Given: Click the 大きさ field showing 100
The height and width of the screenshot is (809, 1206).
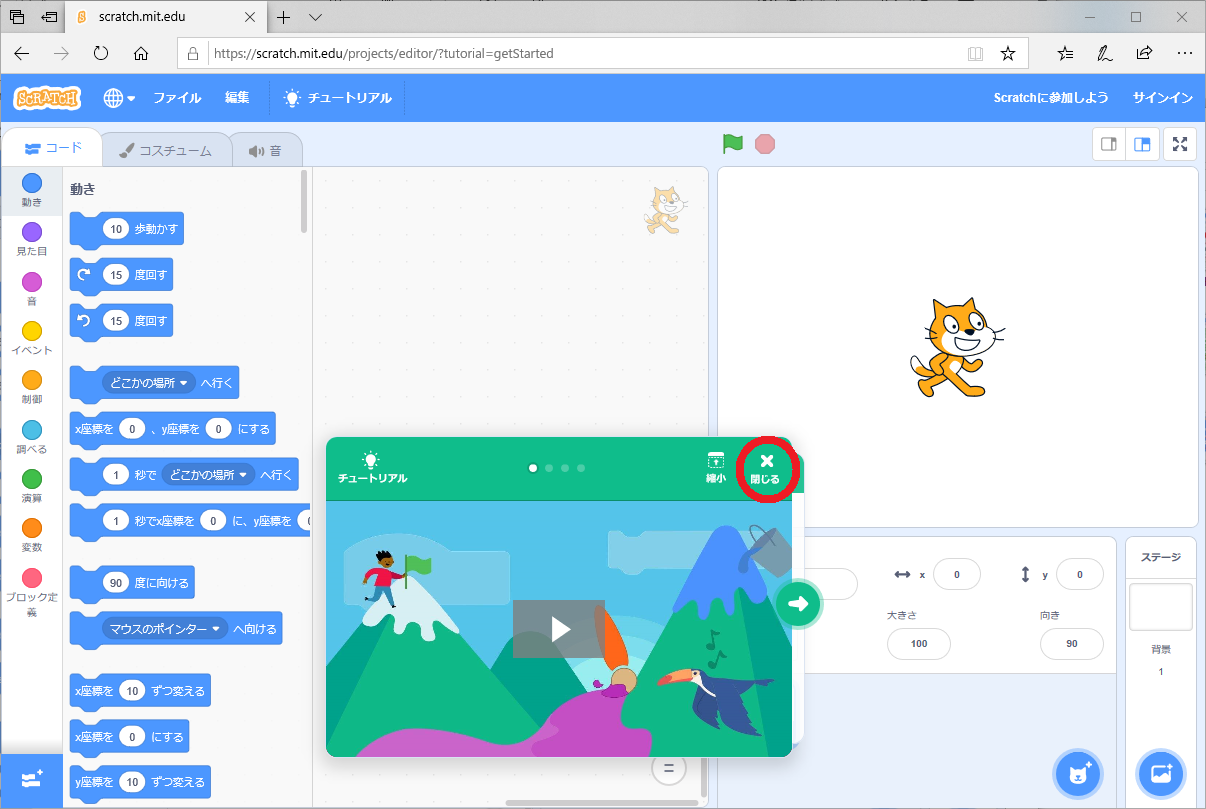Looking at the screenshot, I should [919, 643].
